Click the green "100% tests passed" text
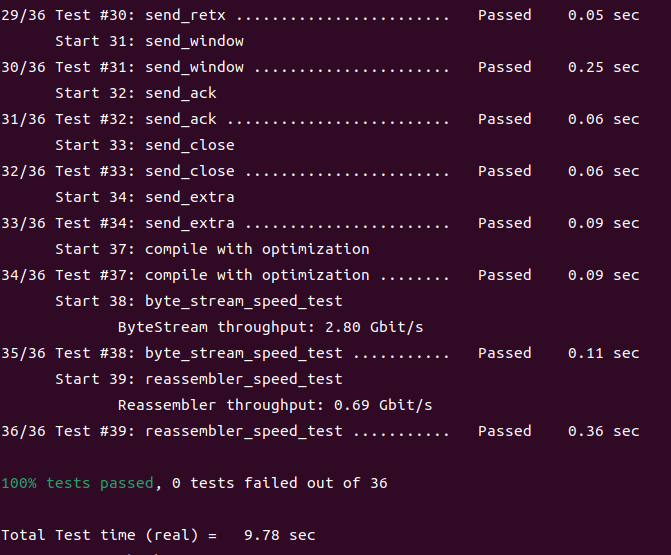The width and height of the screenshot is (671, 555). click(x=77, y=483)
